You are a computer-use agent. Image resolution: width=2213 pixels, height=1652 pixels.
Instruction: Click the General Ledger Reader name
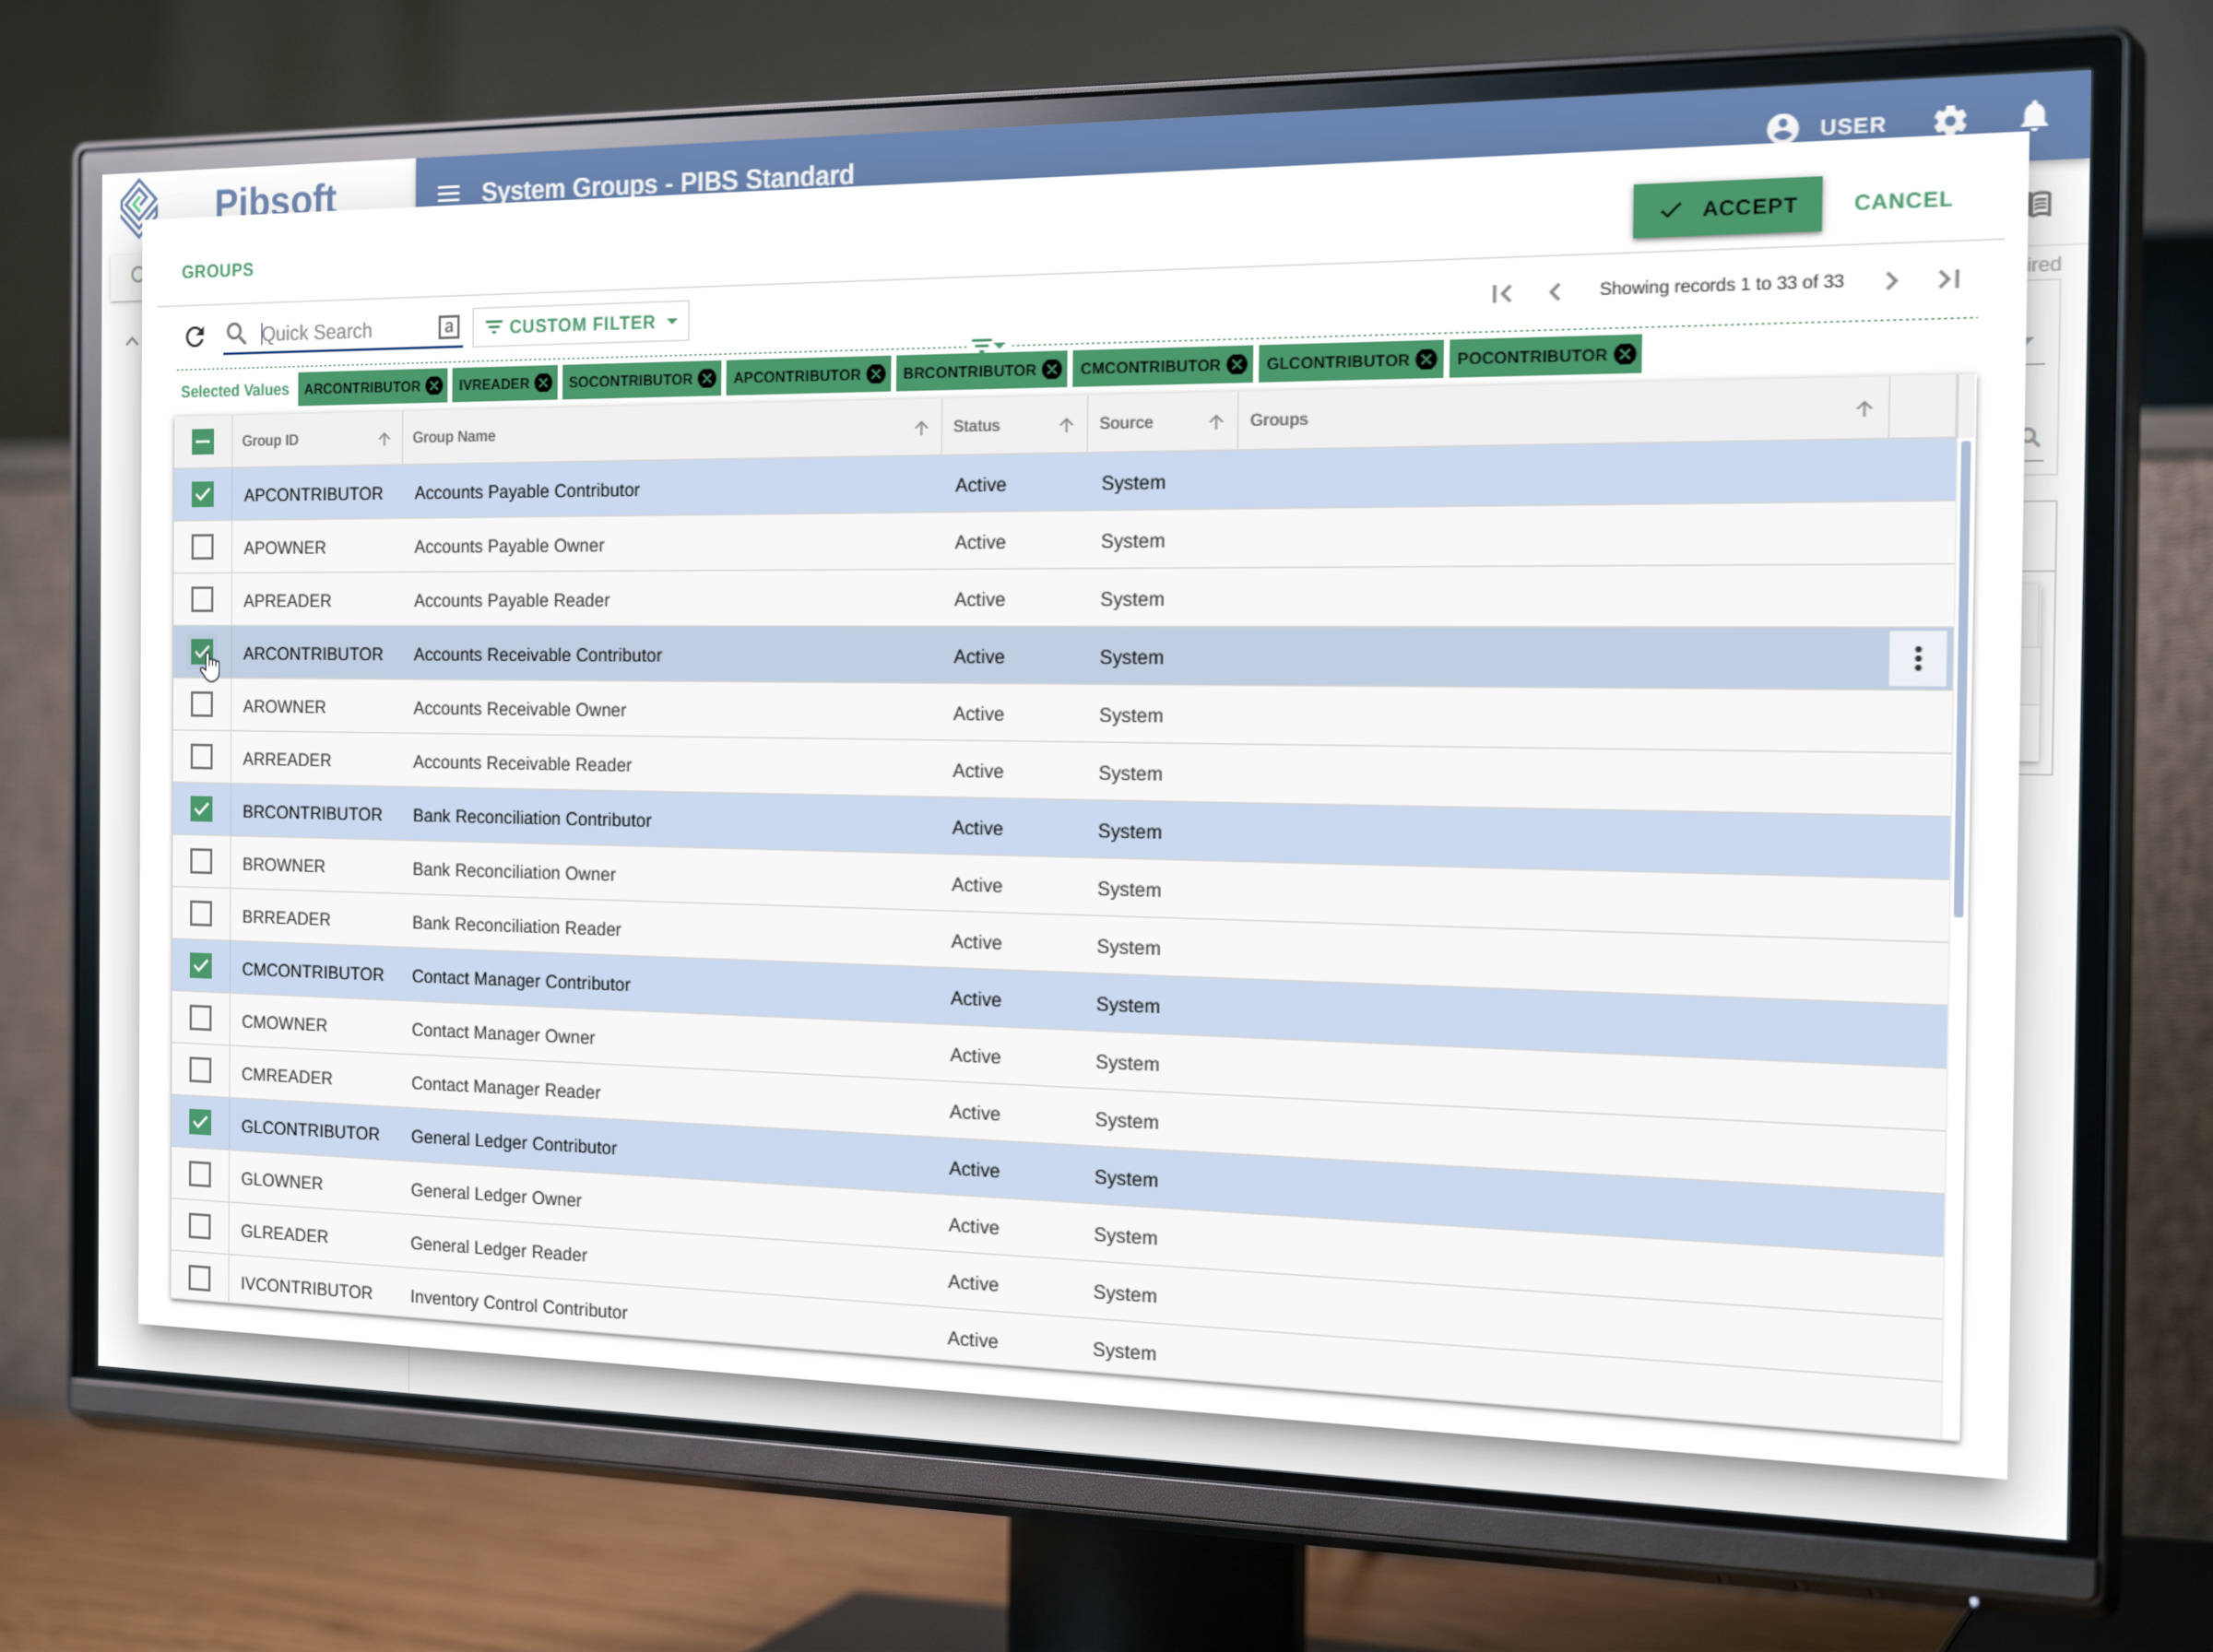(498, 1248)
